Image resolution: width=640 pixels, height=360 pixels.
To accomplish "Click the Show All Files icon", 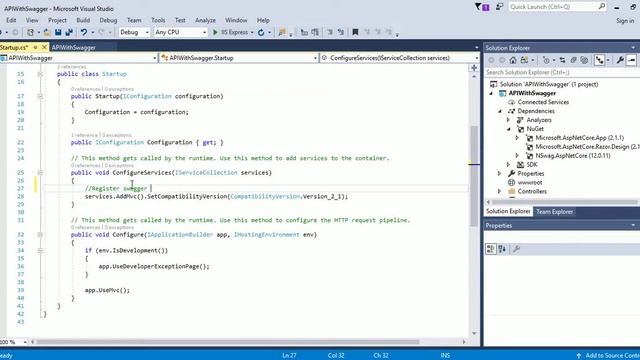I will pyautogui.click(x=584, y=60).
